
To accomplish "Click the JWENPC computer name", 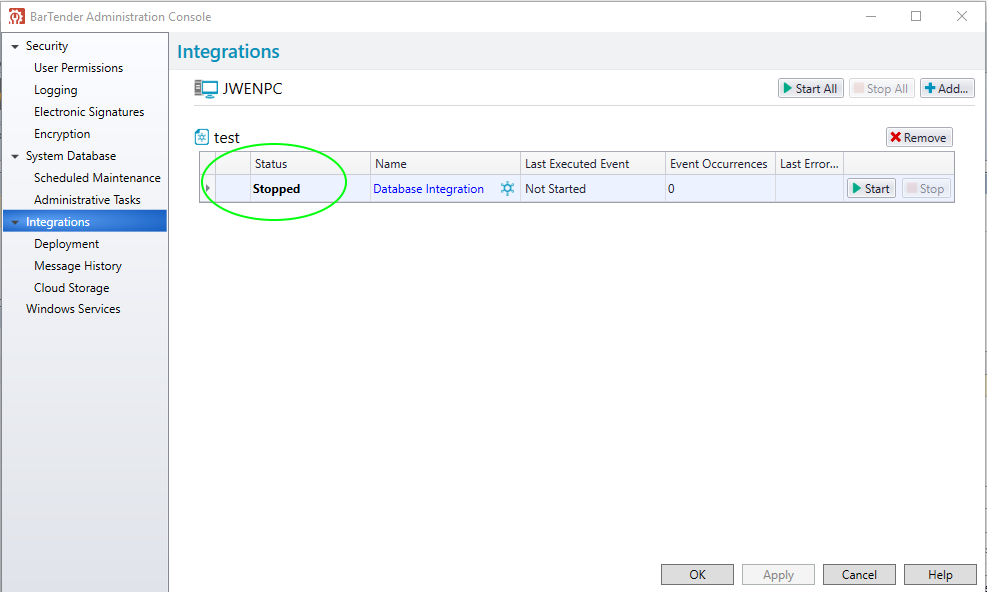I will [252, 89].
